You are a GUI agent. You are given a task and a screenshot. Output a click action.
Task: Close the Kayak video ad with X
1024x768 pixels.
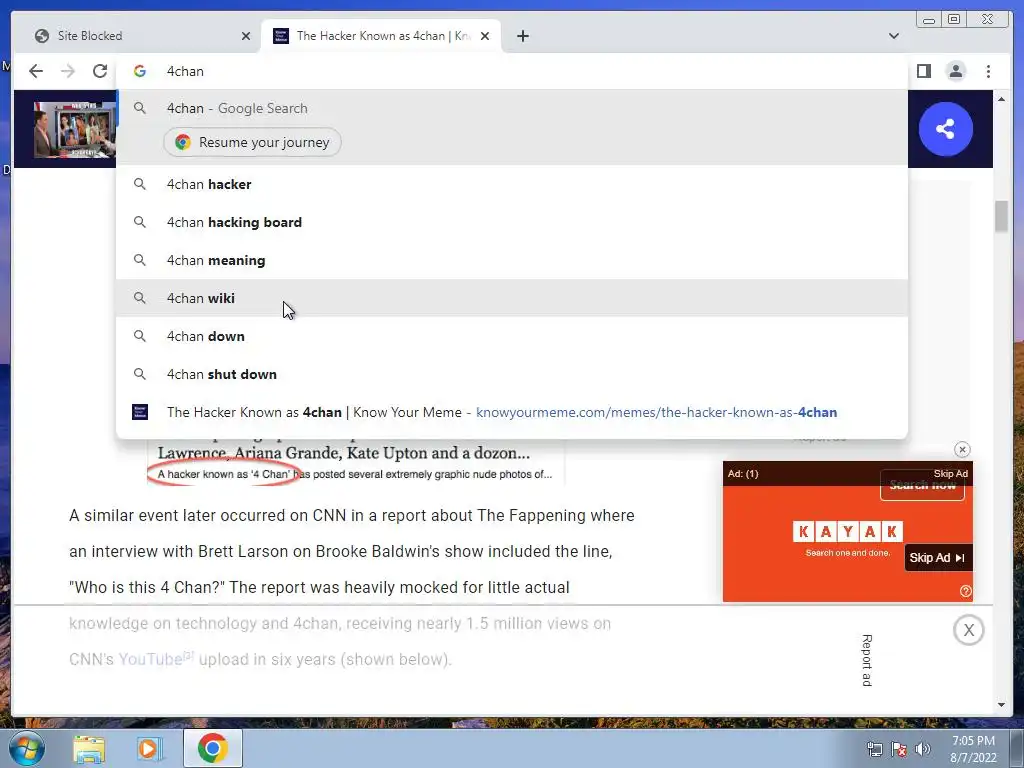(962, 449)
